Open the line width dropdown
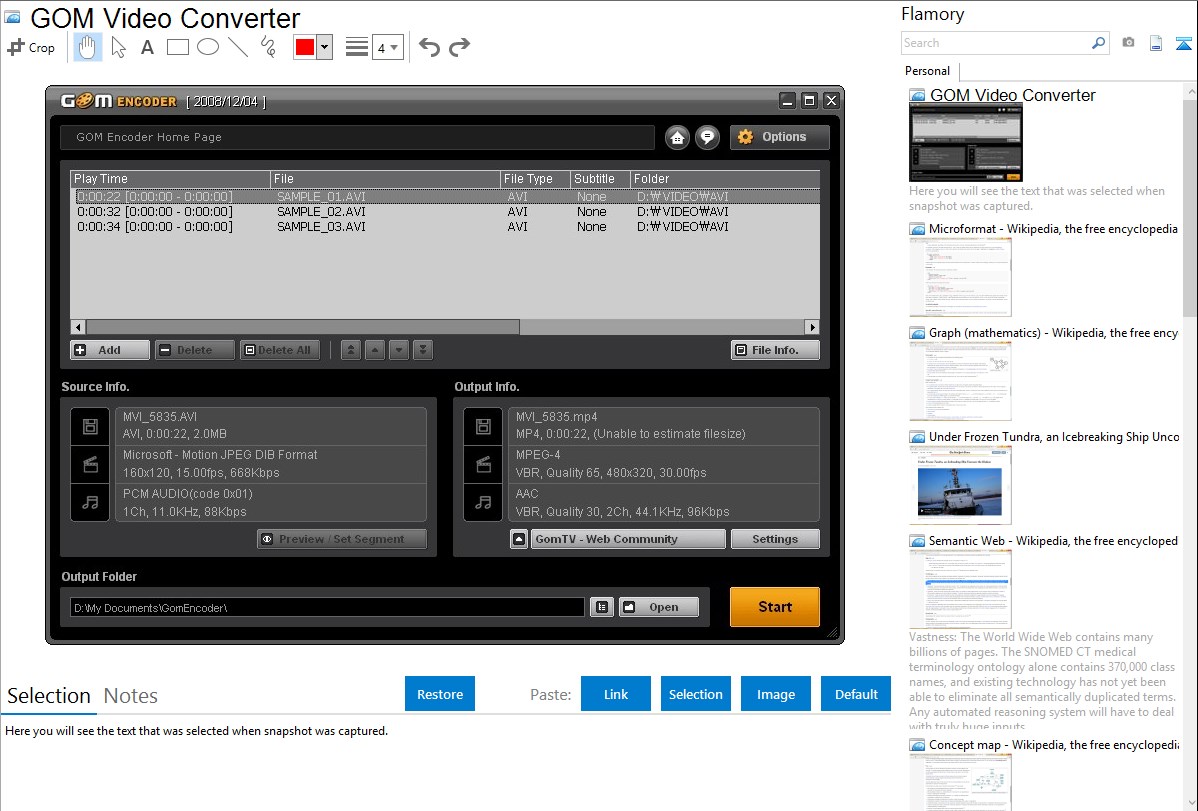This screenshot has height=811, width=1198. [x=387, y=47]
